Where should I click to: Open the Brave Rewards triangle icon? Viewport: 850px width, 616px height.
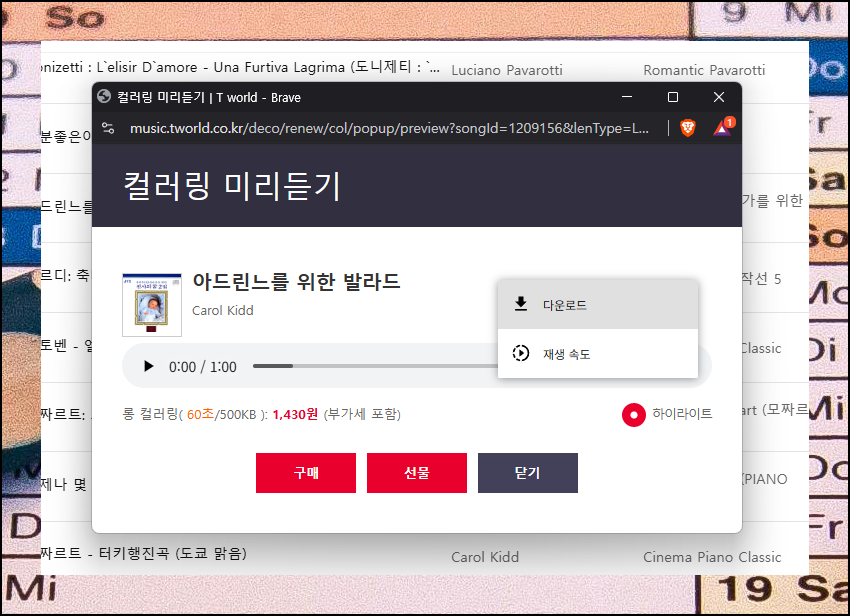point(723,127)
